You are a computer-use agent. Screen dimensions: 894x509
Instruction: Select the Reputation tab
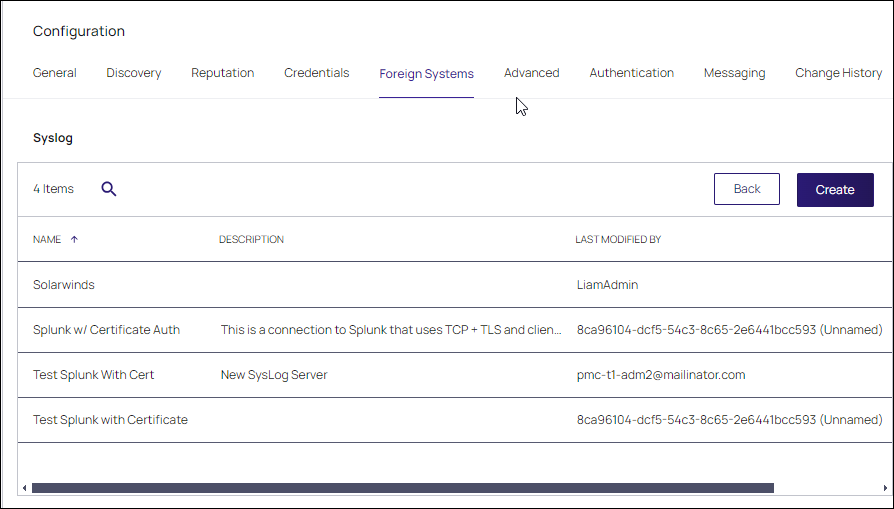click(x=222, y=73)
